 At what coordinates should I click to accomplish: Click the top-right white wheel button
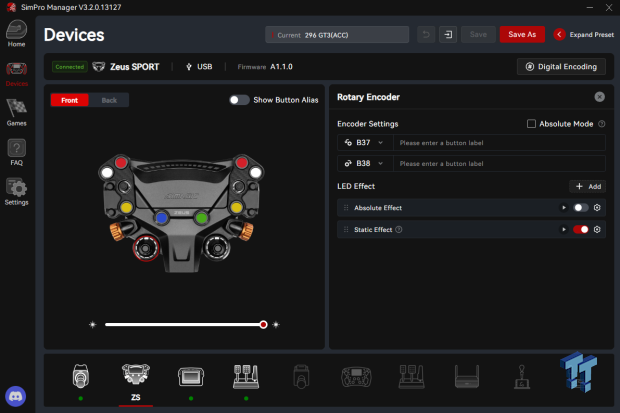click(255, 172)
